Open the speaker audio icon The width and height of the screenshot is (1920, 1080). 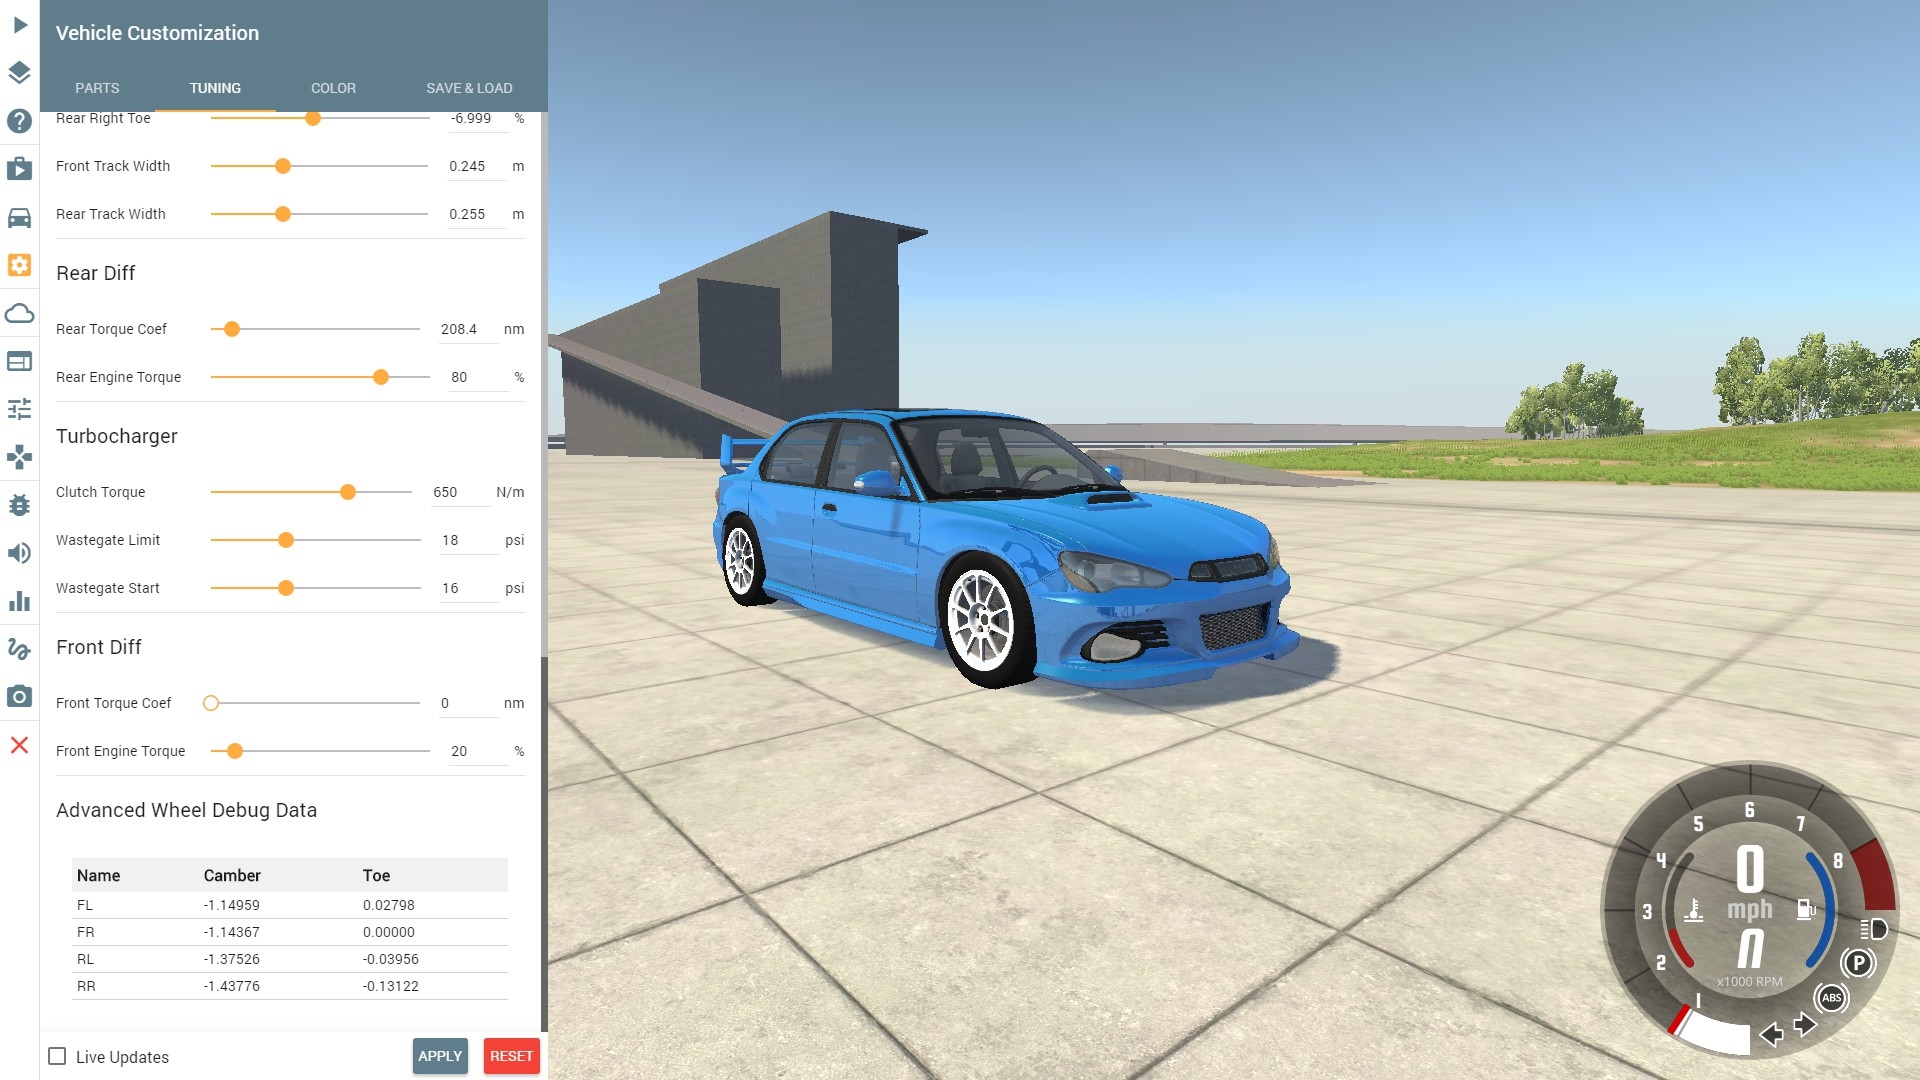19,553
